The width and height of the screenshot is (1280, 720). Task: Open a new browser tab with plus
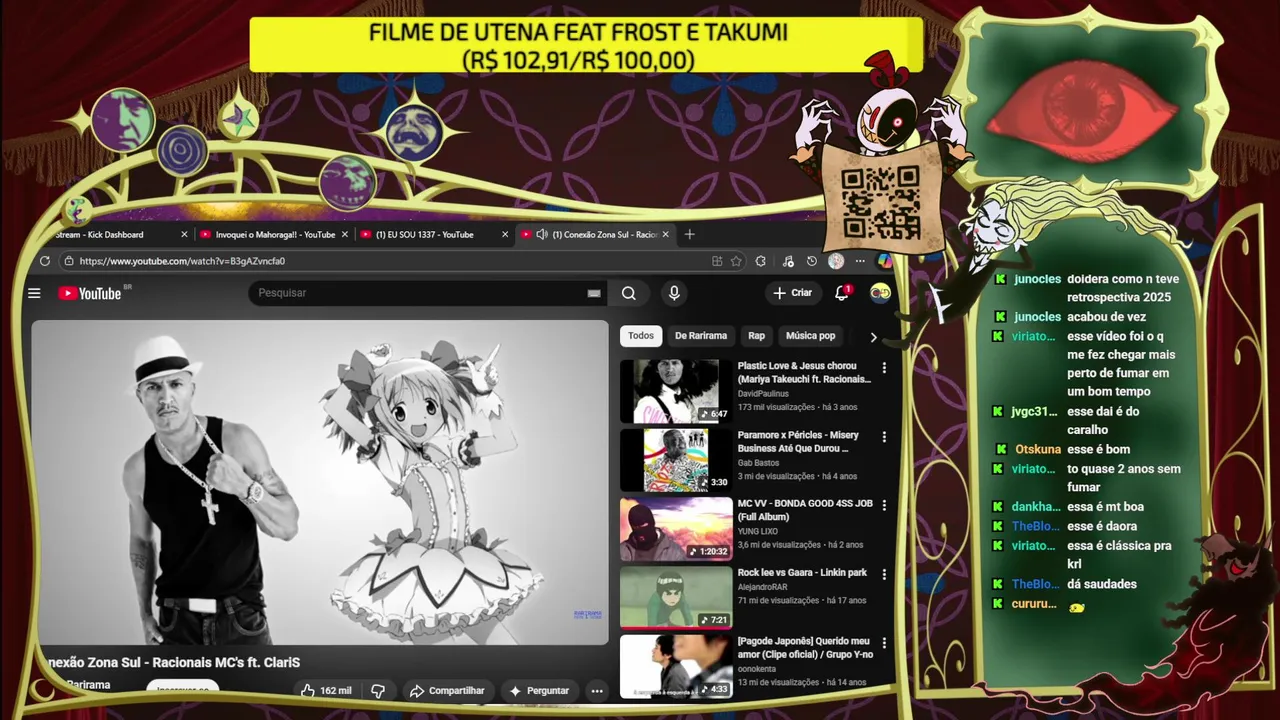pos(689,234)
